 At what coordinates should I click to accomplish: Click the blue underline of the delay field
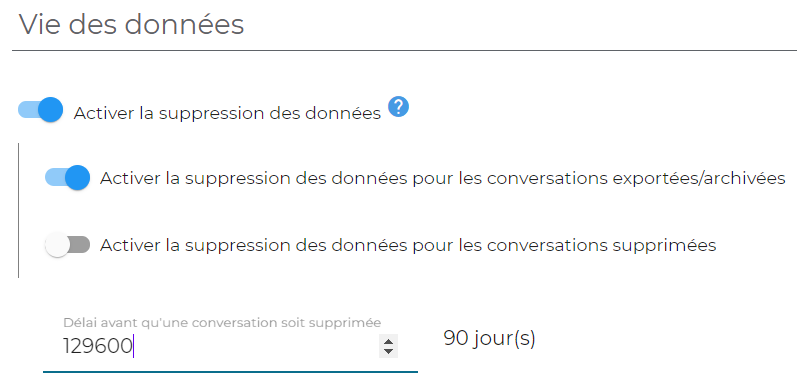tap(230, 372)
